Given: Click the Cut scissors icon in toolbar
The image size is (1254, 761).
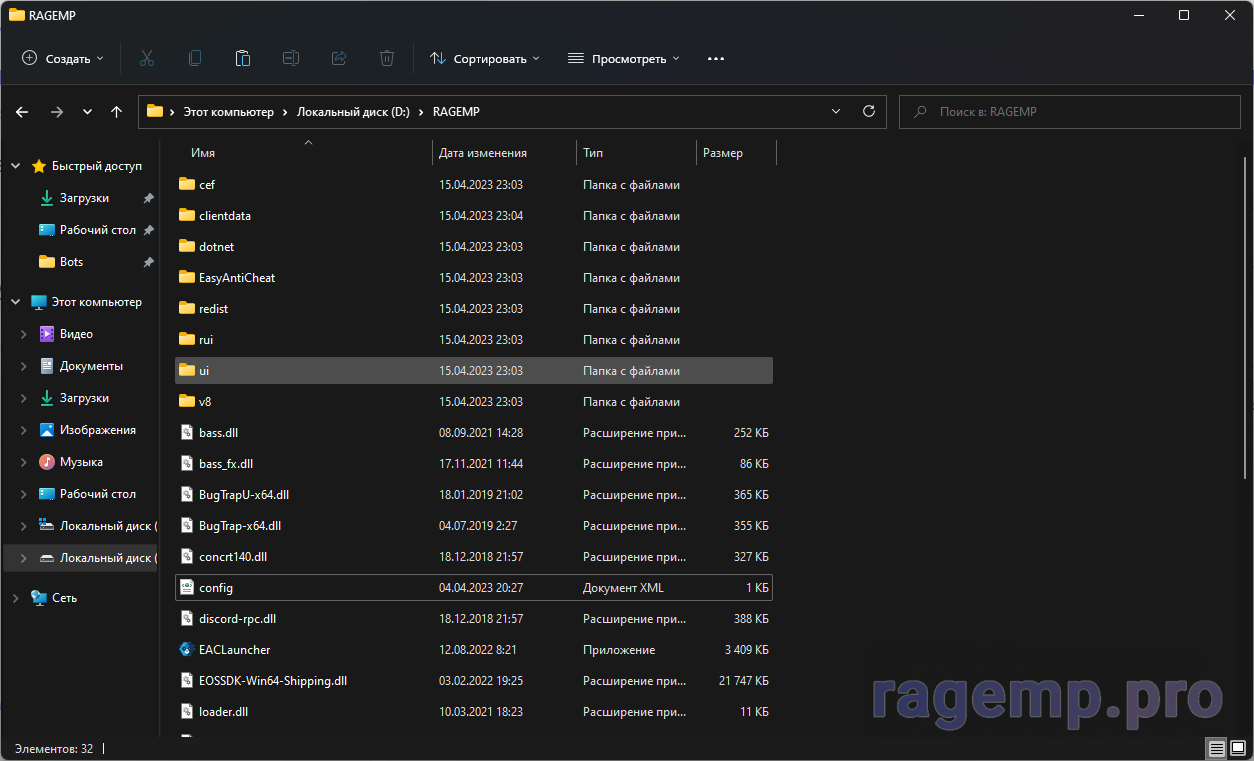Looking at the screenshot, I should (x=147, y=59).
